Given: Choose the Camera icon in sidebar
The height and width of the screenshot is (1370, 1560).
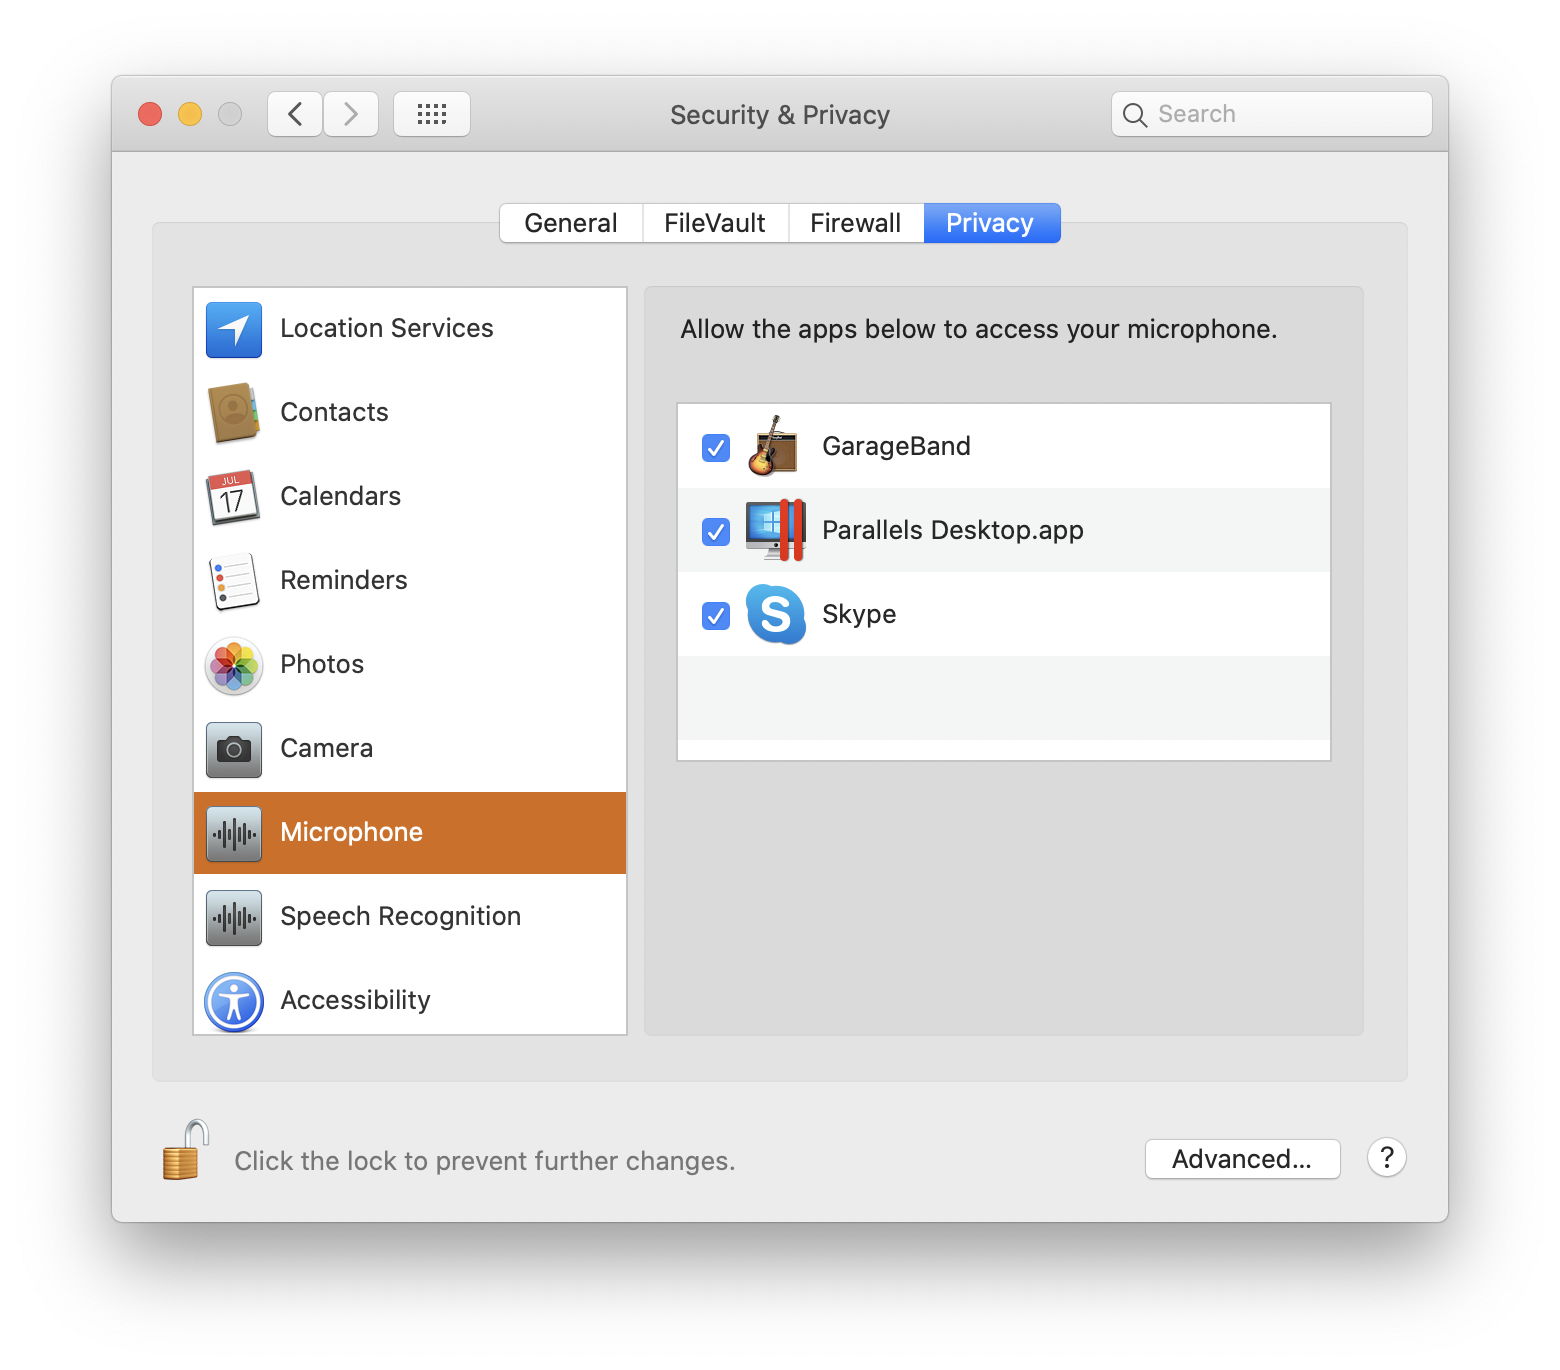Looking at the screenshot, I should 234,749.
